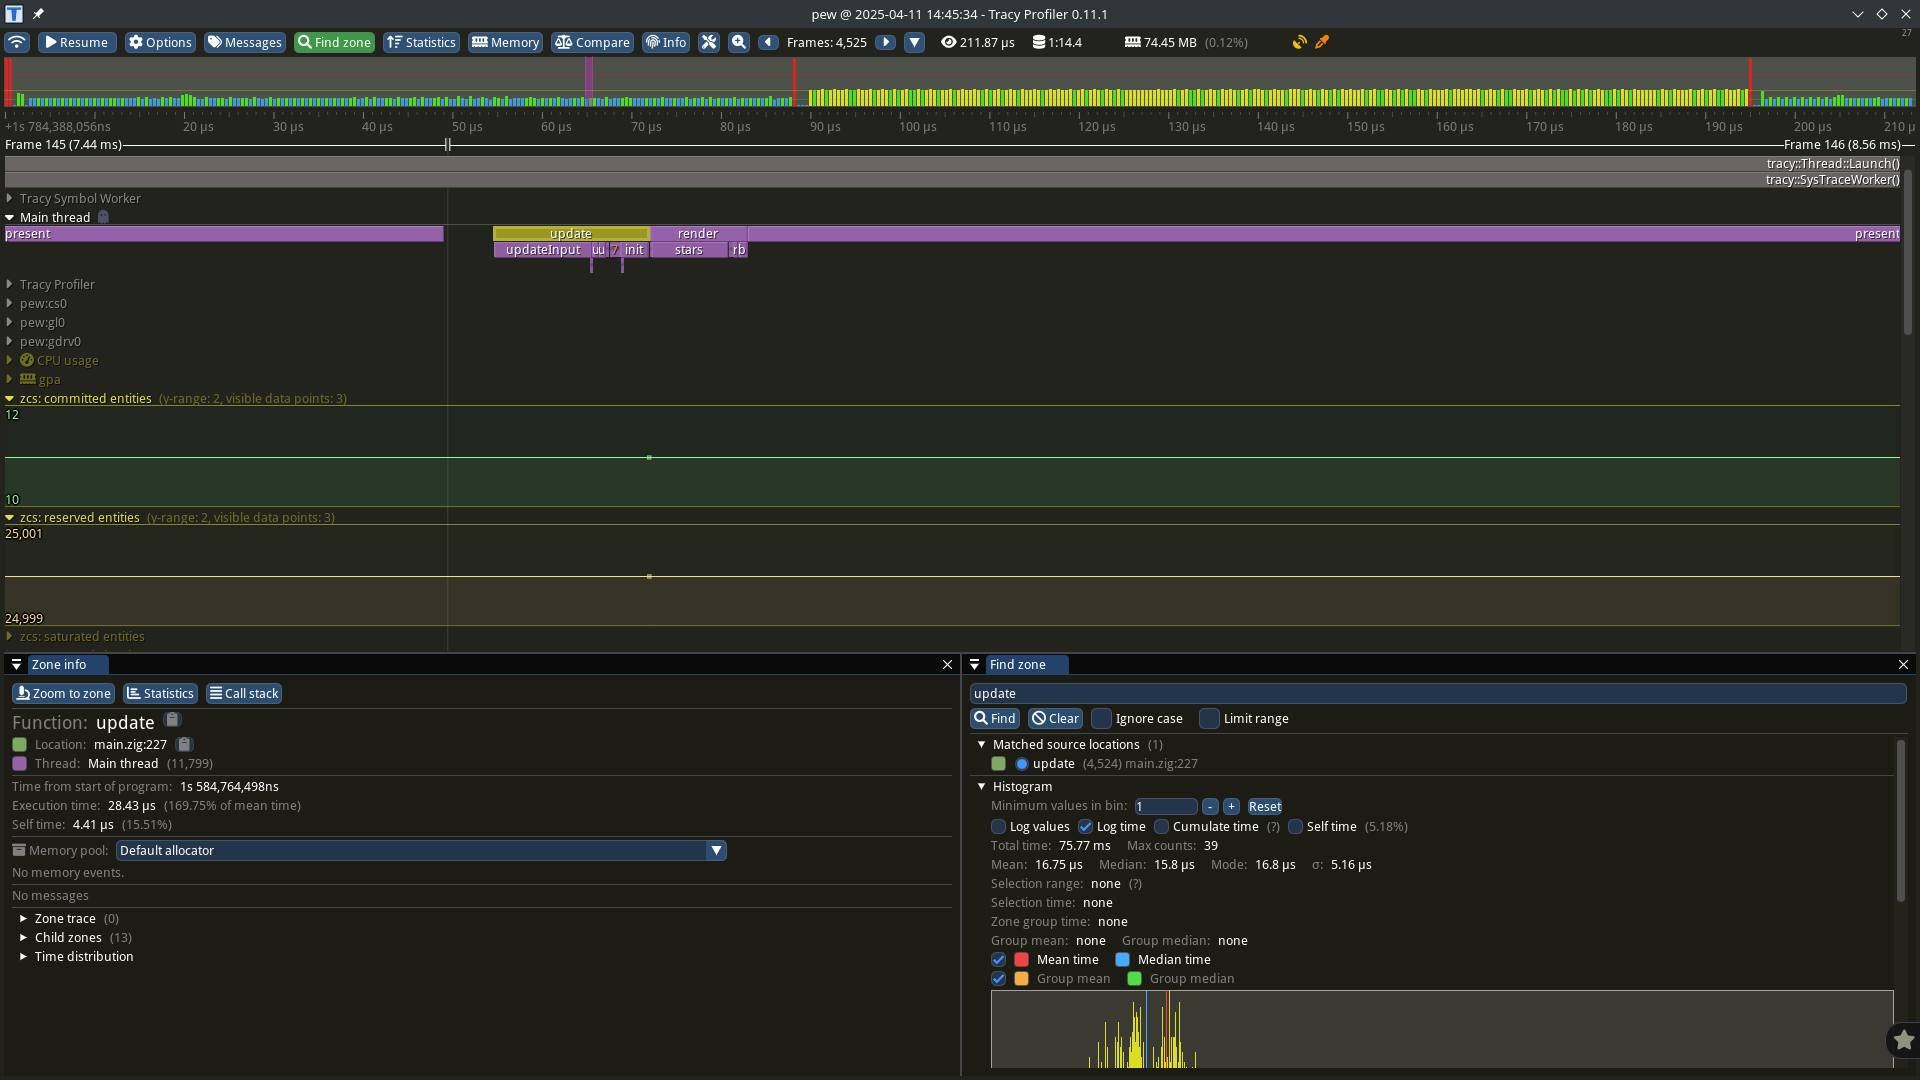This screenshot has width=1920, height=1080.
Task: Click the magnifier search icon in the toolbar
Action: point(739,42)
